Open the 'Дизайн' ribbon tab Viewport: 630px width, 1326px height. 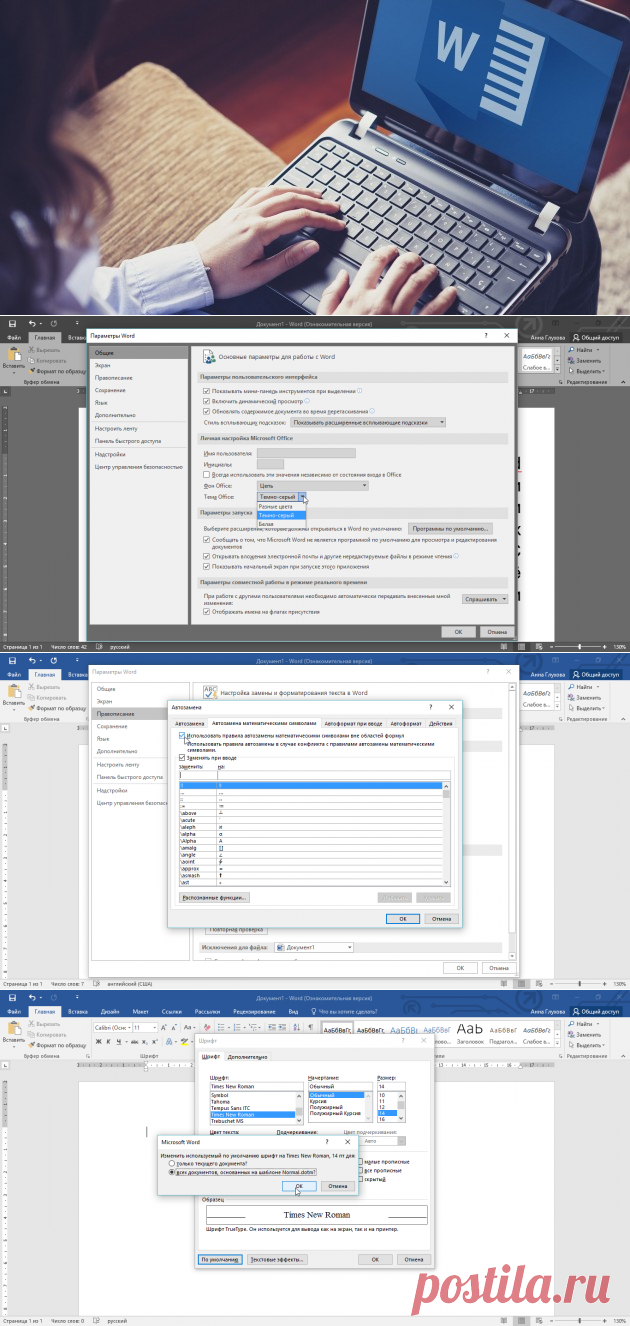point(110,1012)
